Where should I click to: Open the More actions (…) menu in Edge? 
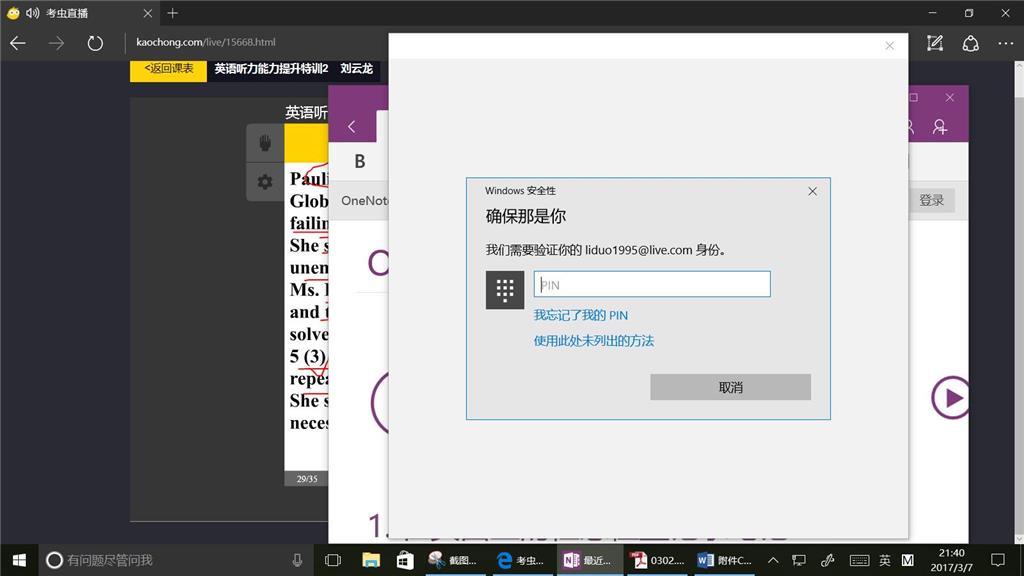(x=1006, y=44)
